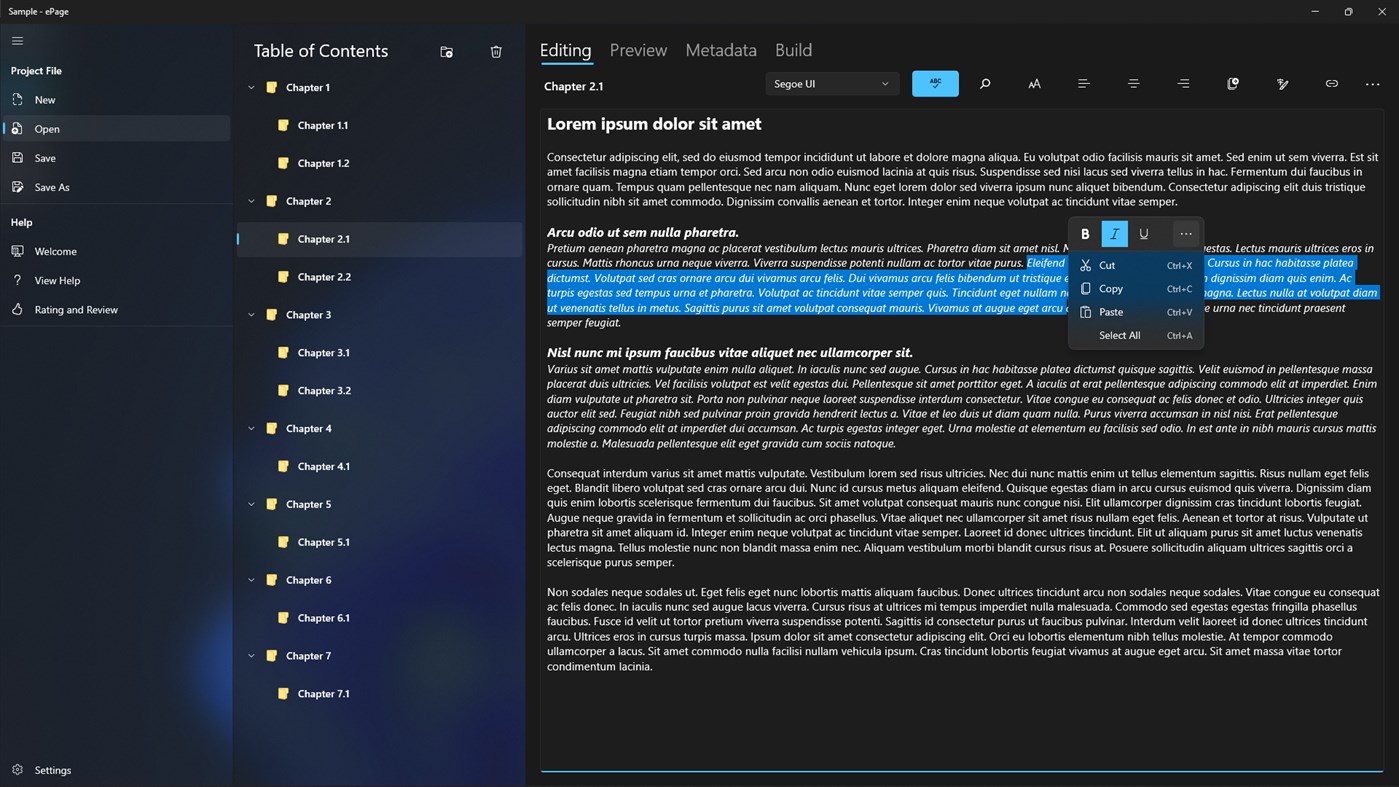Collapse the Chapter 2 tree node
This screenshot has width=1399, height=787.
[x=251, y=200]
